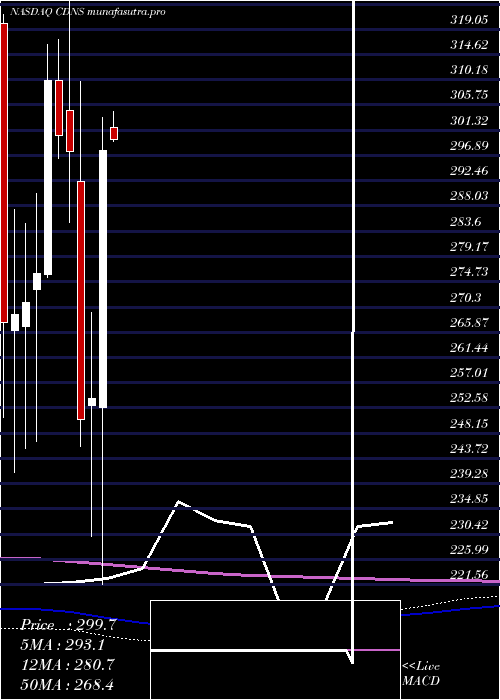The height and width of the screenshot is (700, 500).
Task: Click the 265.87 price axis label
Action: pos(469,322)
